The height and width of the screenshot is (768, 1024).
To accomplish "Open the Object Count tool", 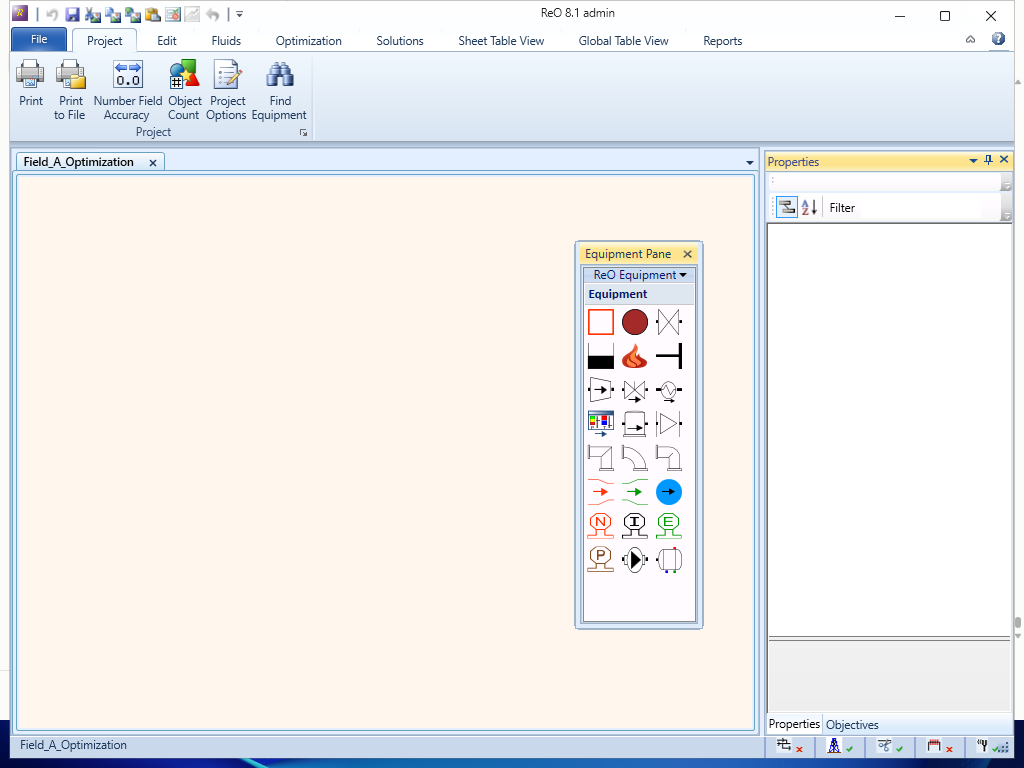I will point(184,90).
